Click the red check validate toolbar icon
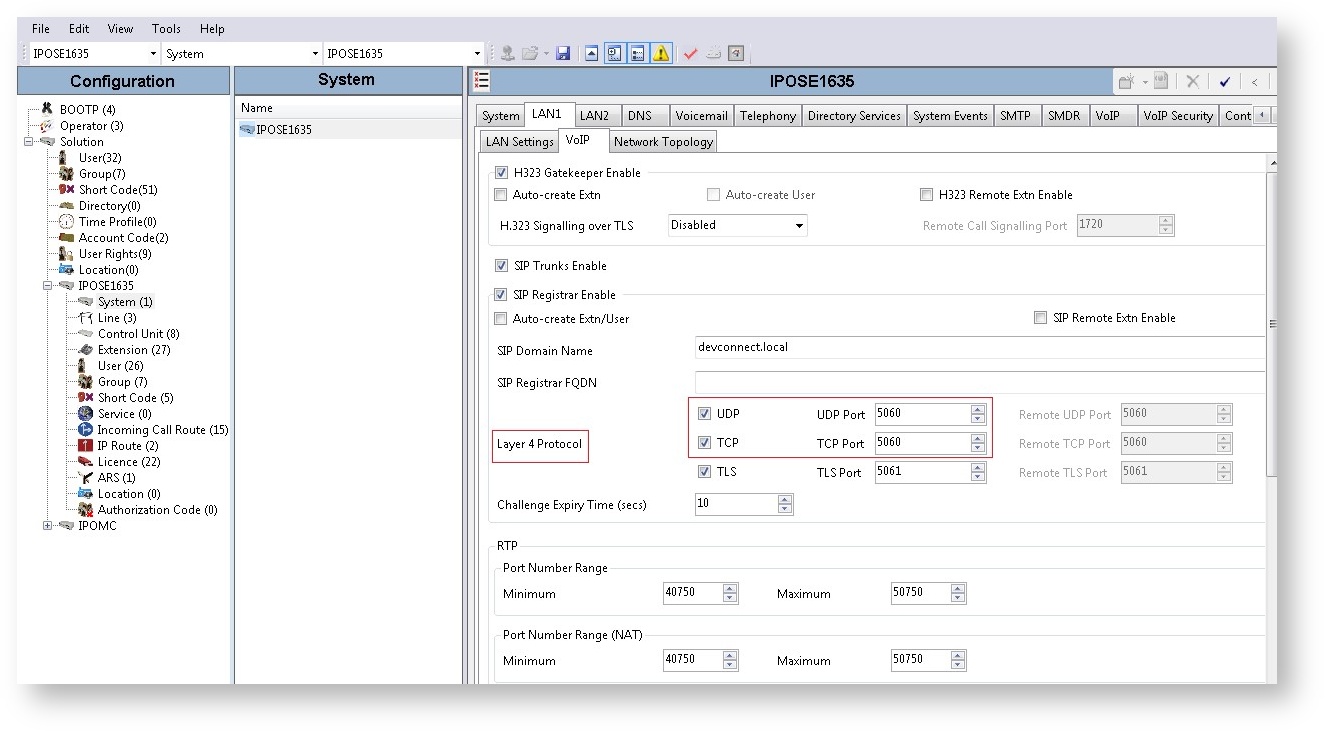Screen dimensions: 1325x732 [690, 53]
